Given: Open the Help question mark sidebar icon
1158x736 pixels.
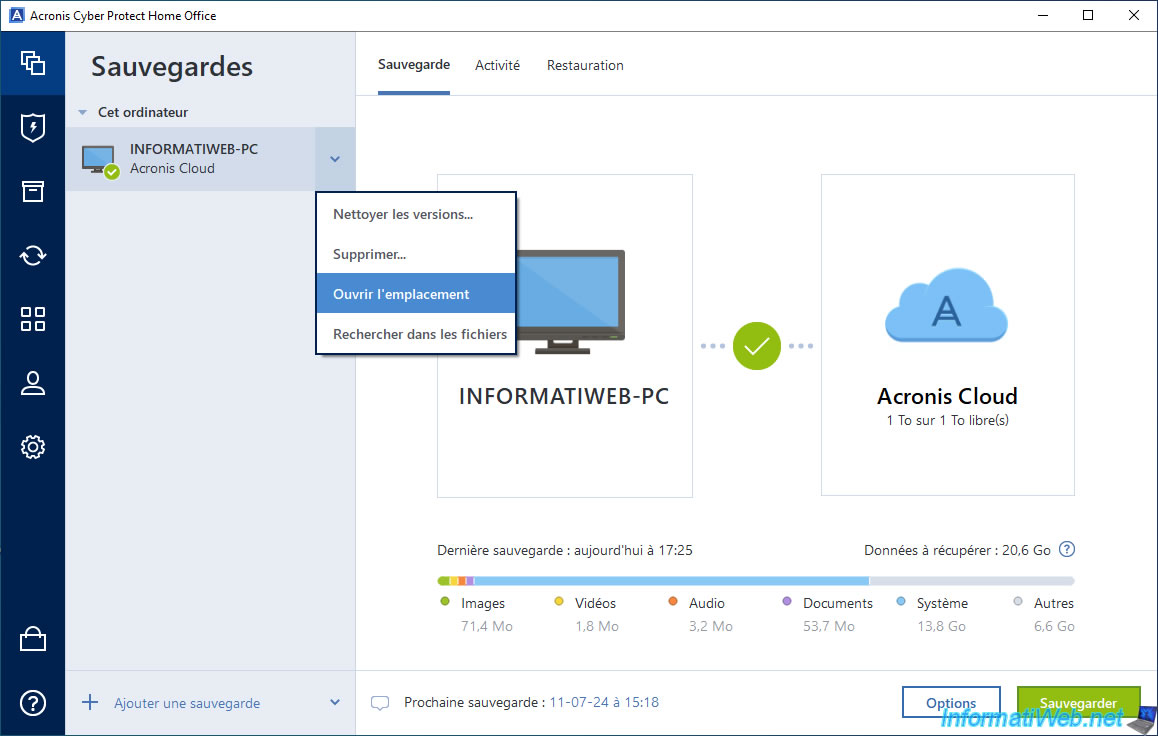Looking at the screenshot, I should (x=32, y=703).
